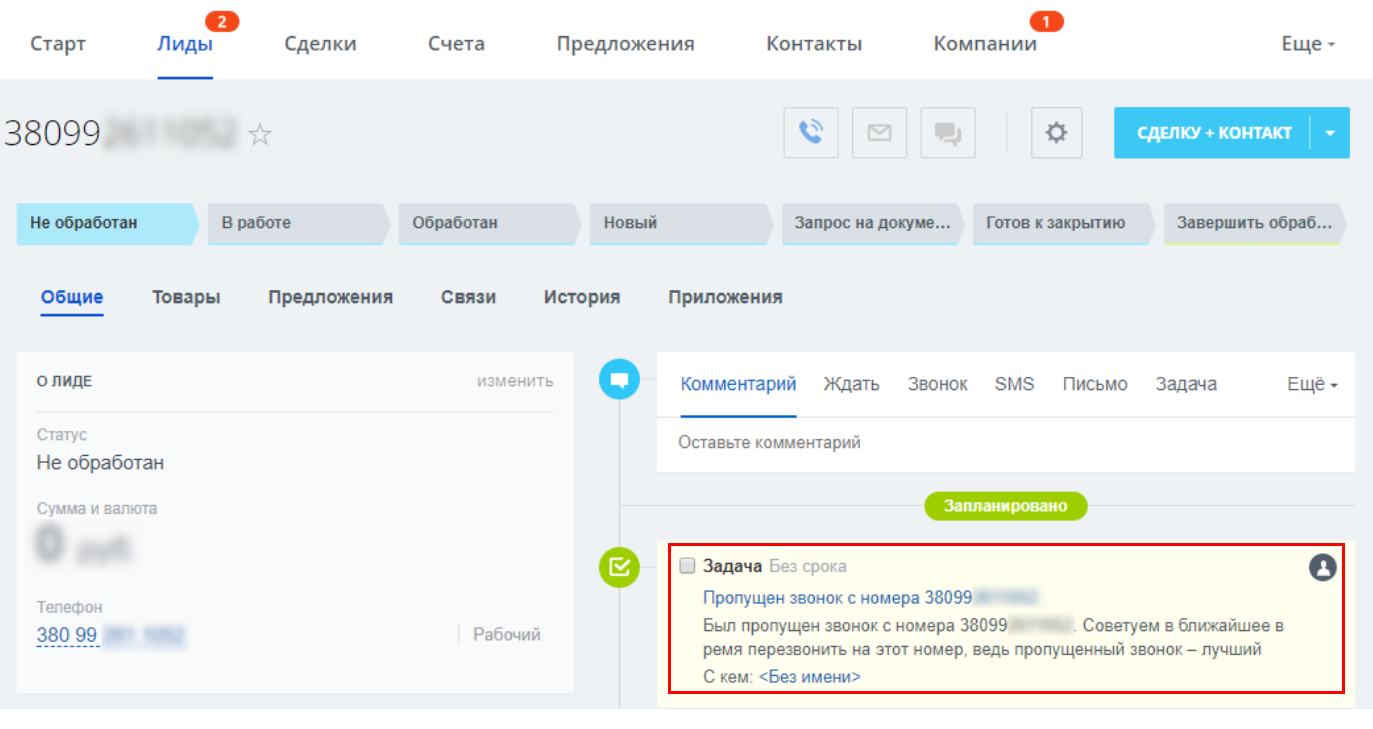Screen dimensions: 1373x729
Task: Expand the timeline Ещё dropdown
Action: point(1312,385)
